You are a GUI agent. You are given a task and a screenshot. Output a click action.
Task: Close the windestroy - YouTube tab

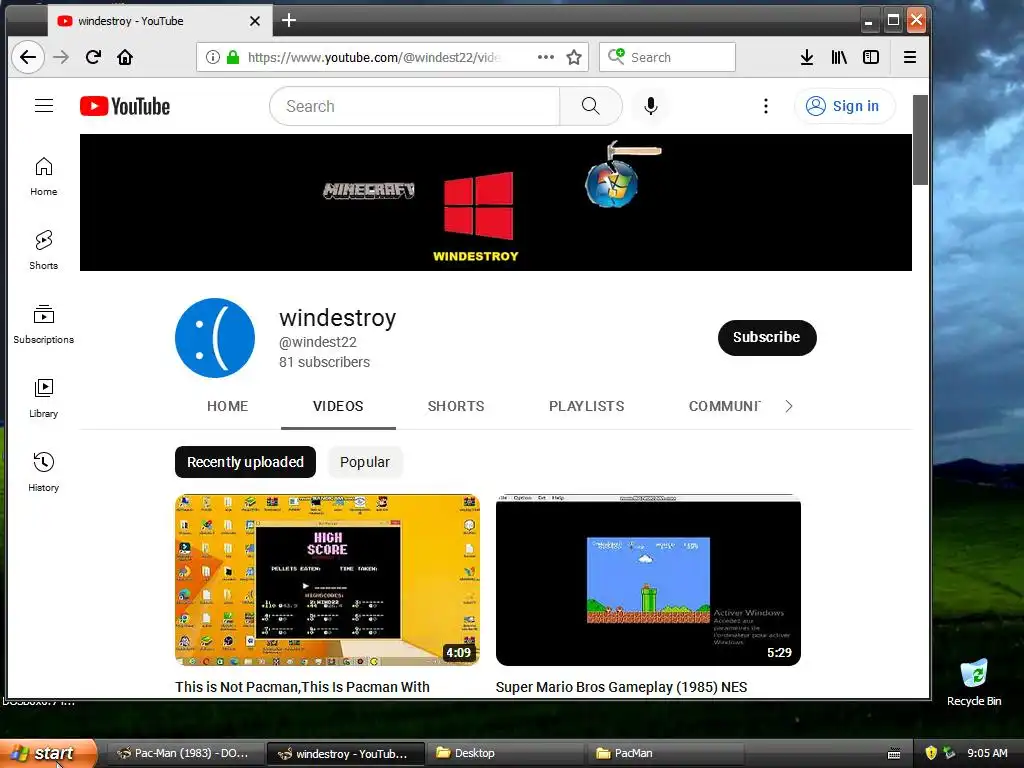point(255,21)
